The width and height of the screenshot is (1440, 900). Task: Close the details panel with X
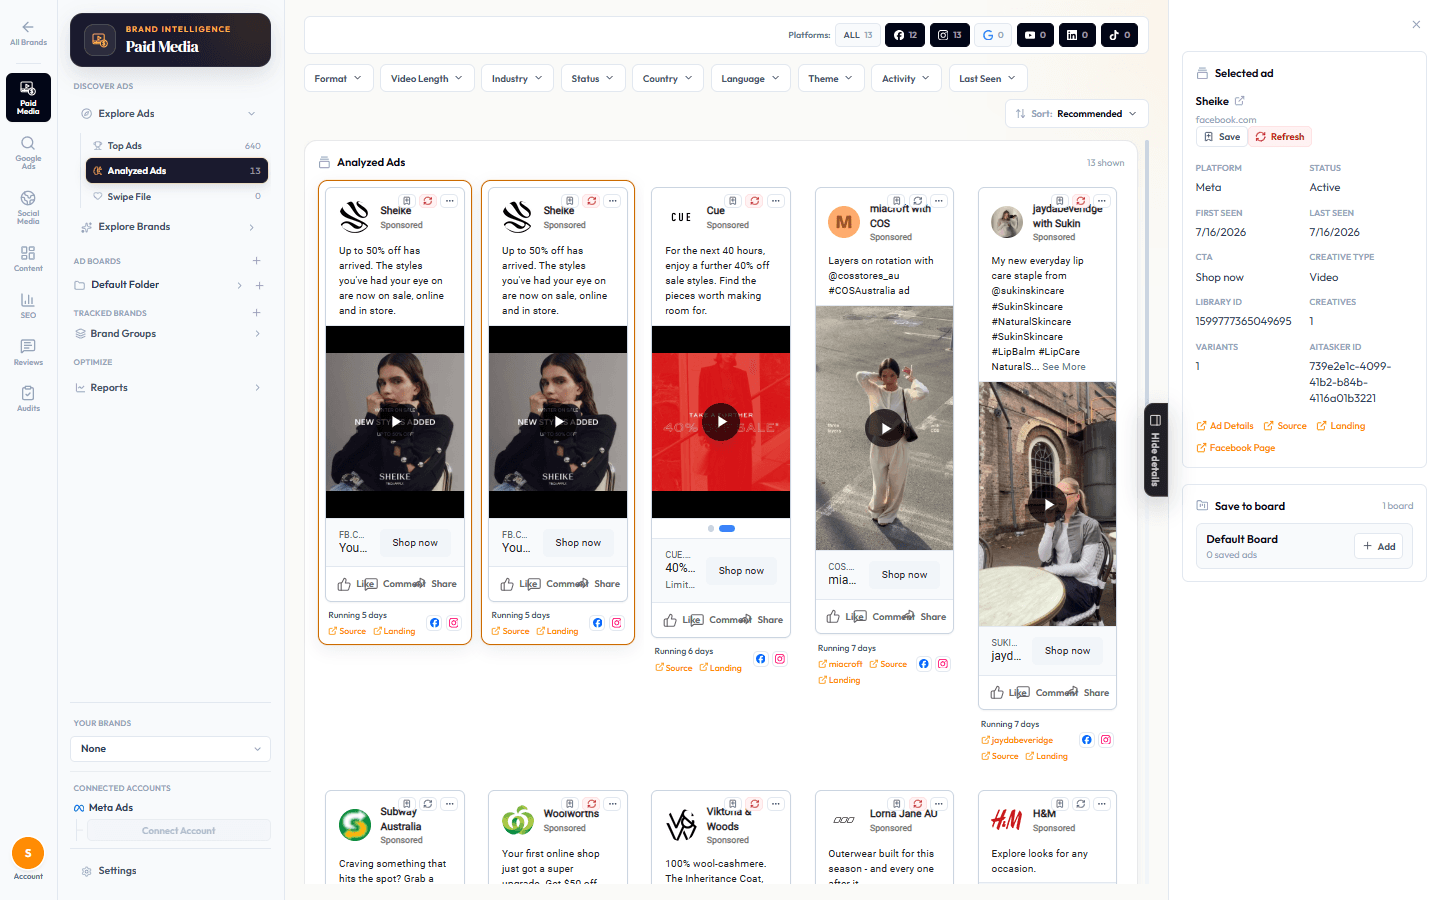click(x=1416, y=25)
